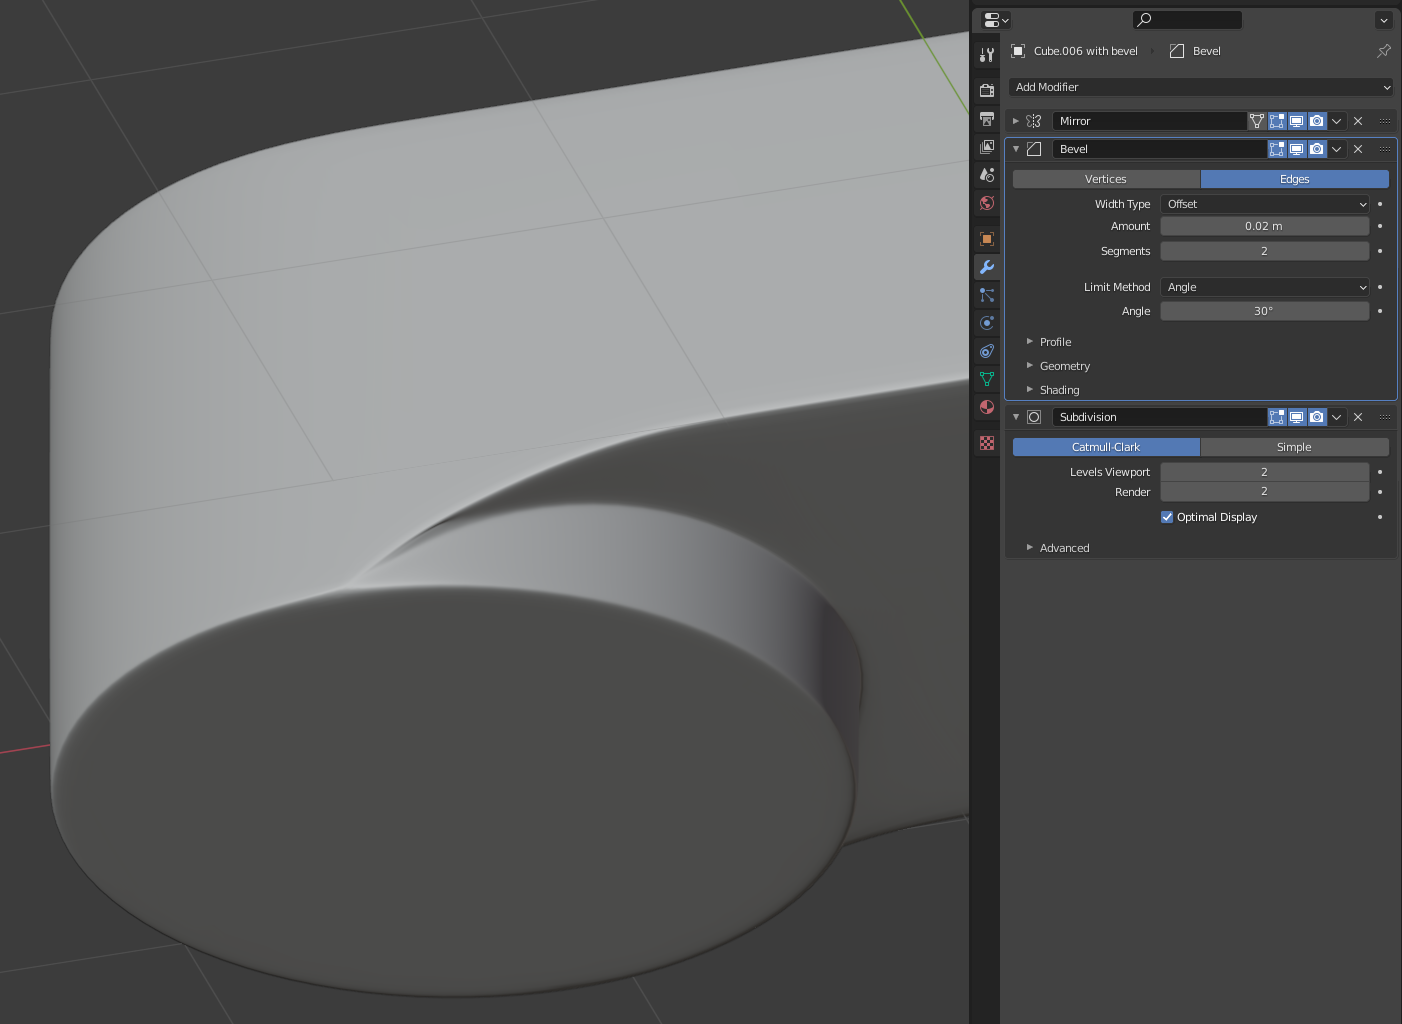Open the Texture properties tab
This screenshot has height=1024, width=1402.
click(987, 443)
